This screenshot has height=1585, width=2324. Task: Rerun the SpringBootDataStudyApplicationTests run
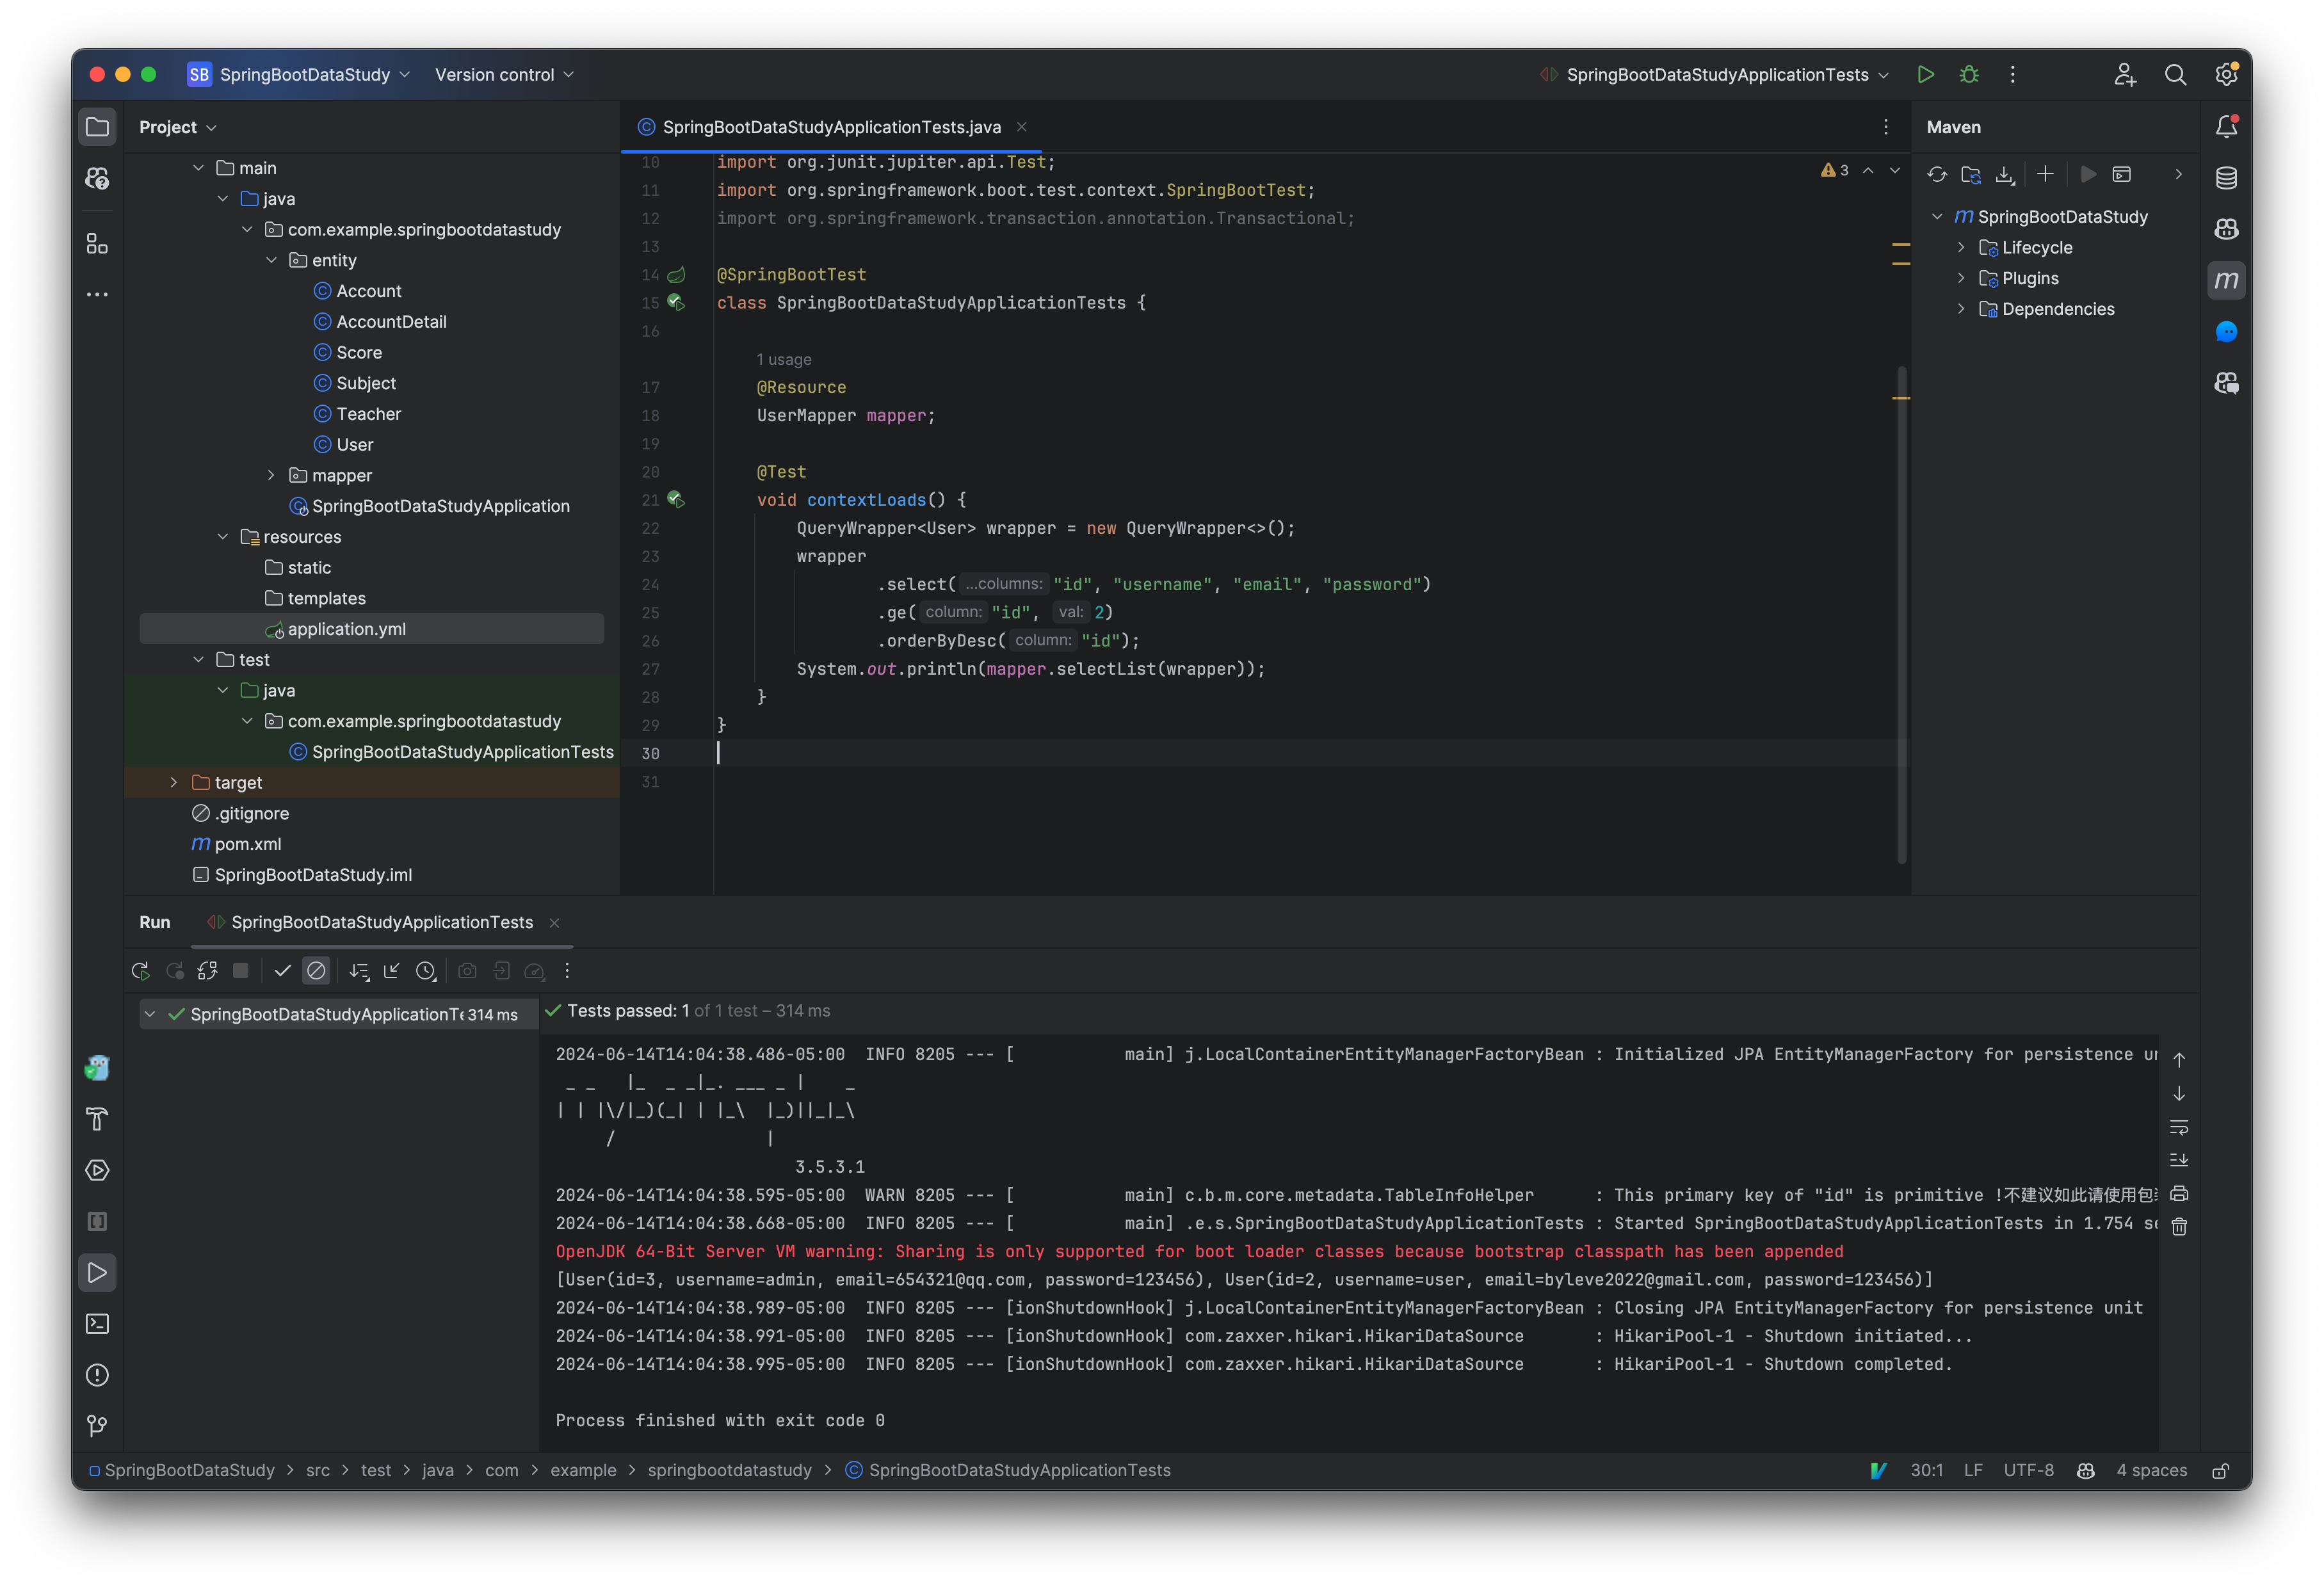click(141, 970)
